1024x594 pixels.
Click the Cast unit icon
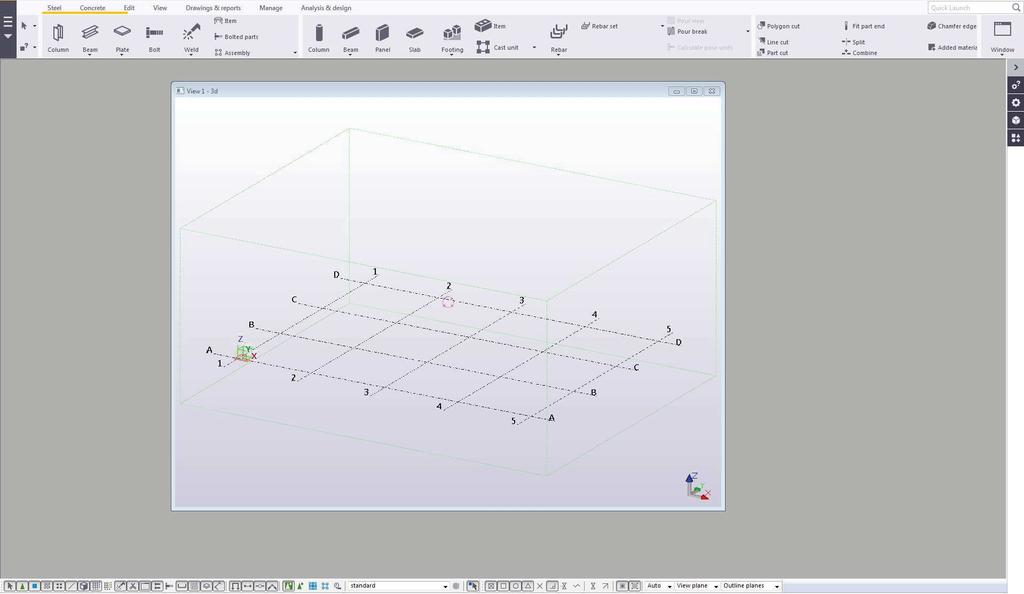pos(483,47)
